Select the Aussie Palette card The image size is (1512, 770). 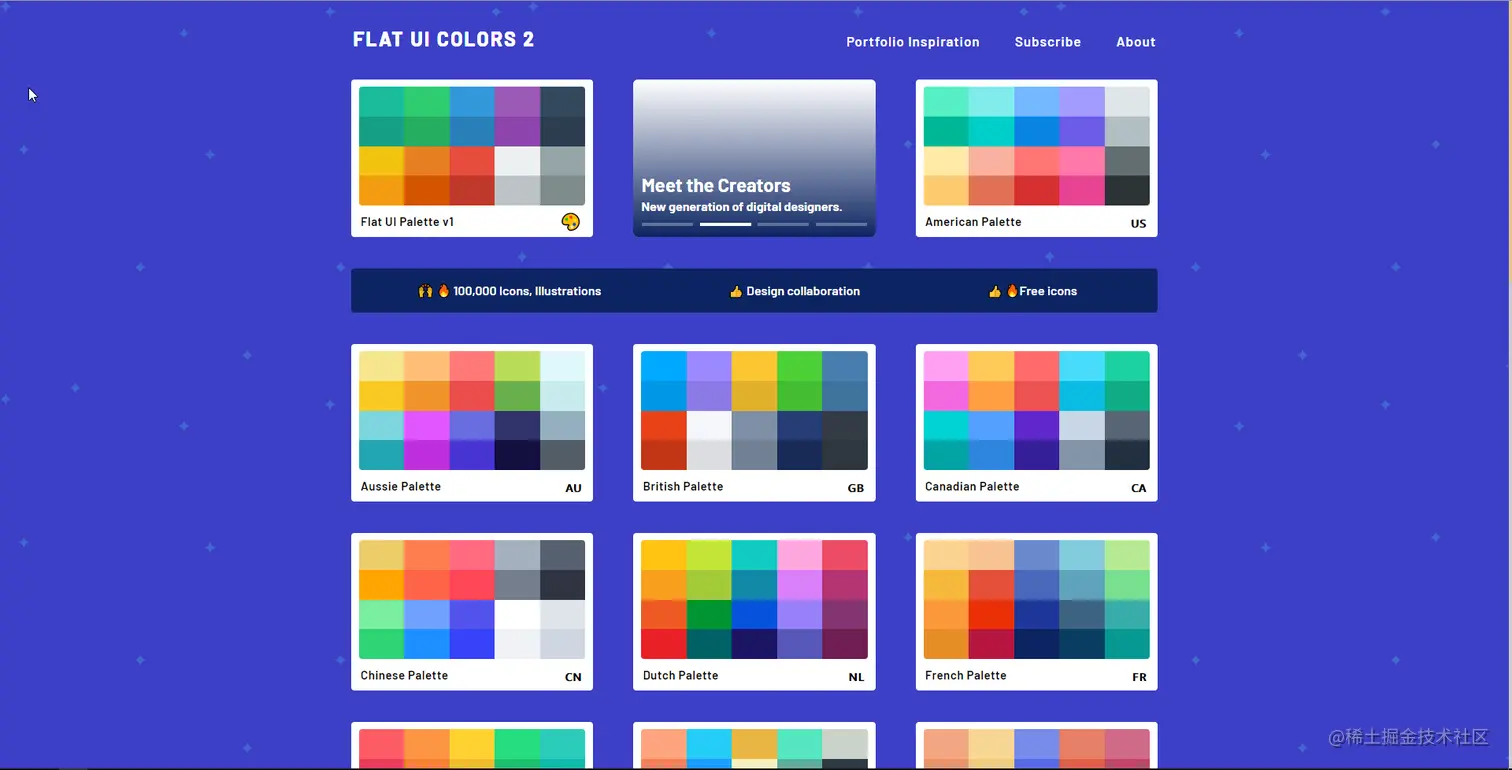pyautogui.click(x=472, y=423)
